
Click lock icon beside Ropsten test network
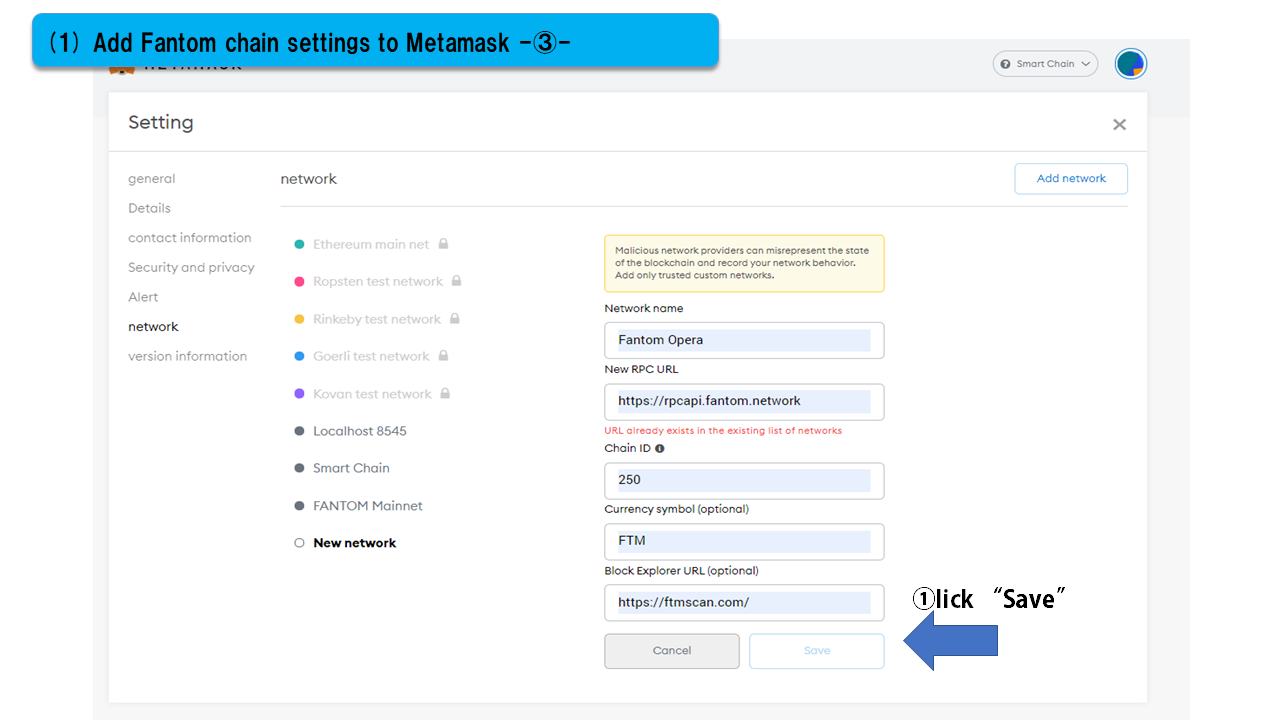456,281
